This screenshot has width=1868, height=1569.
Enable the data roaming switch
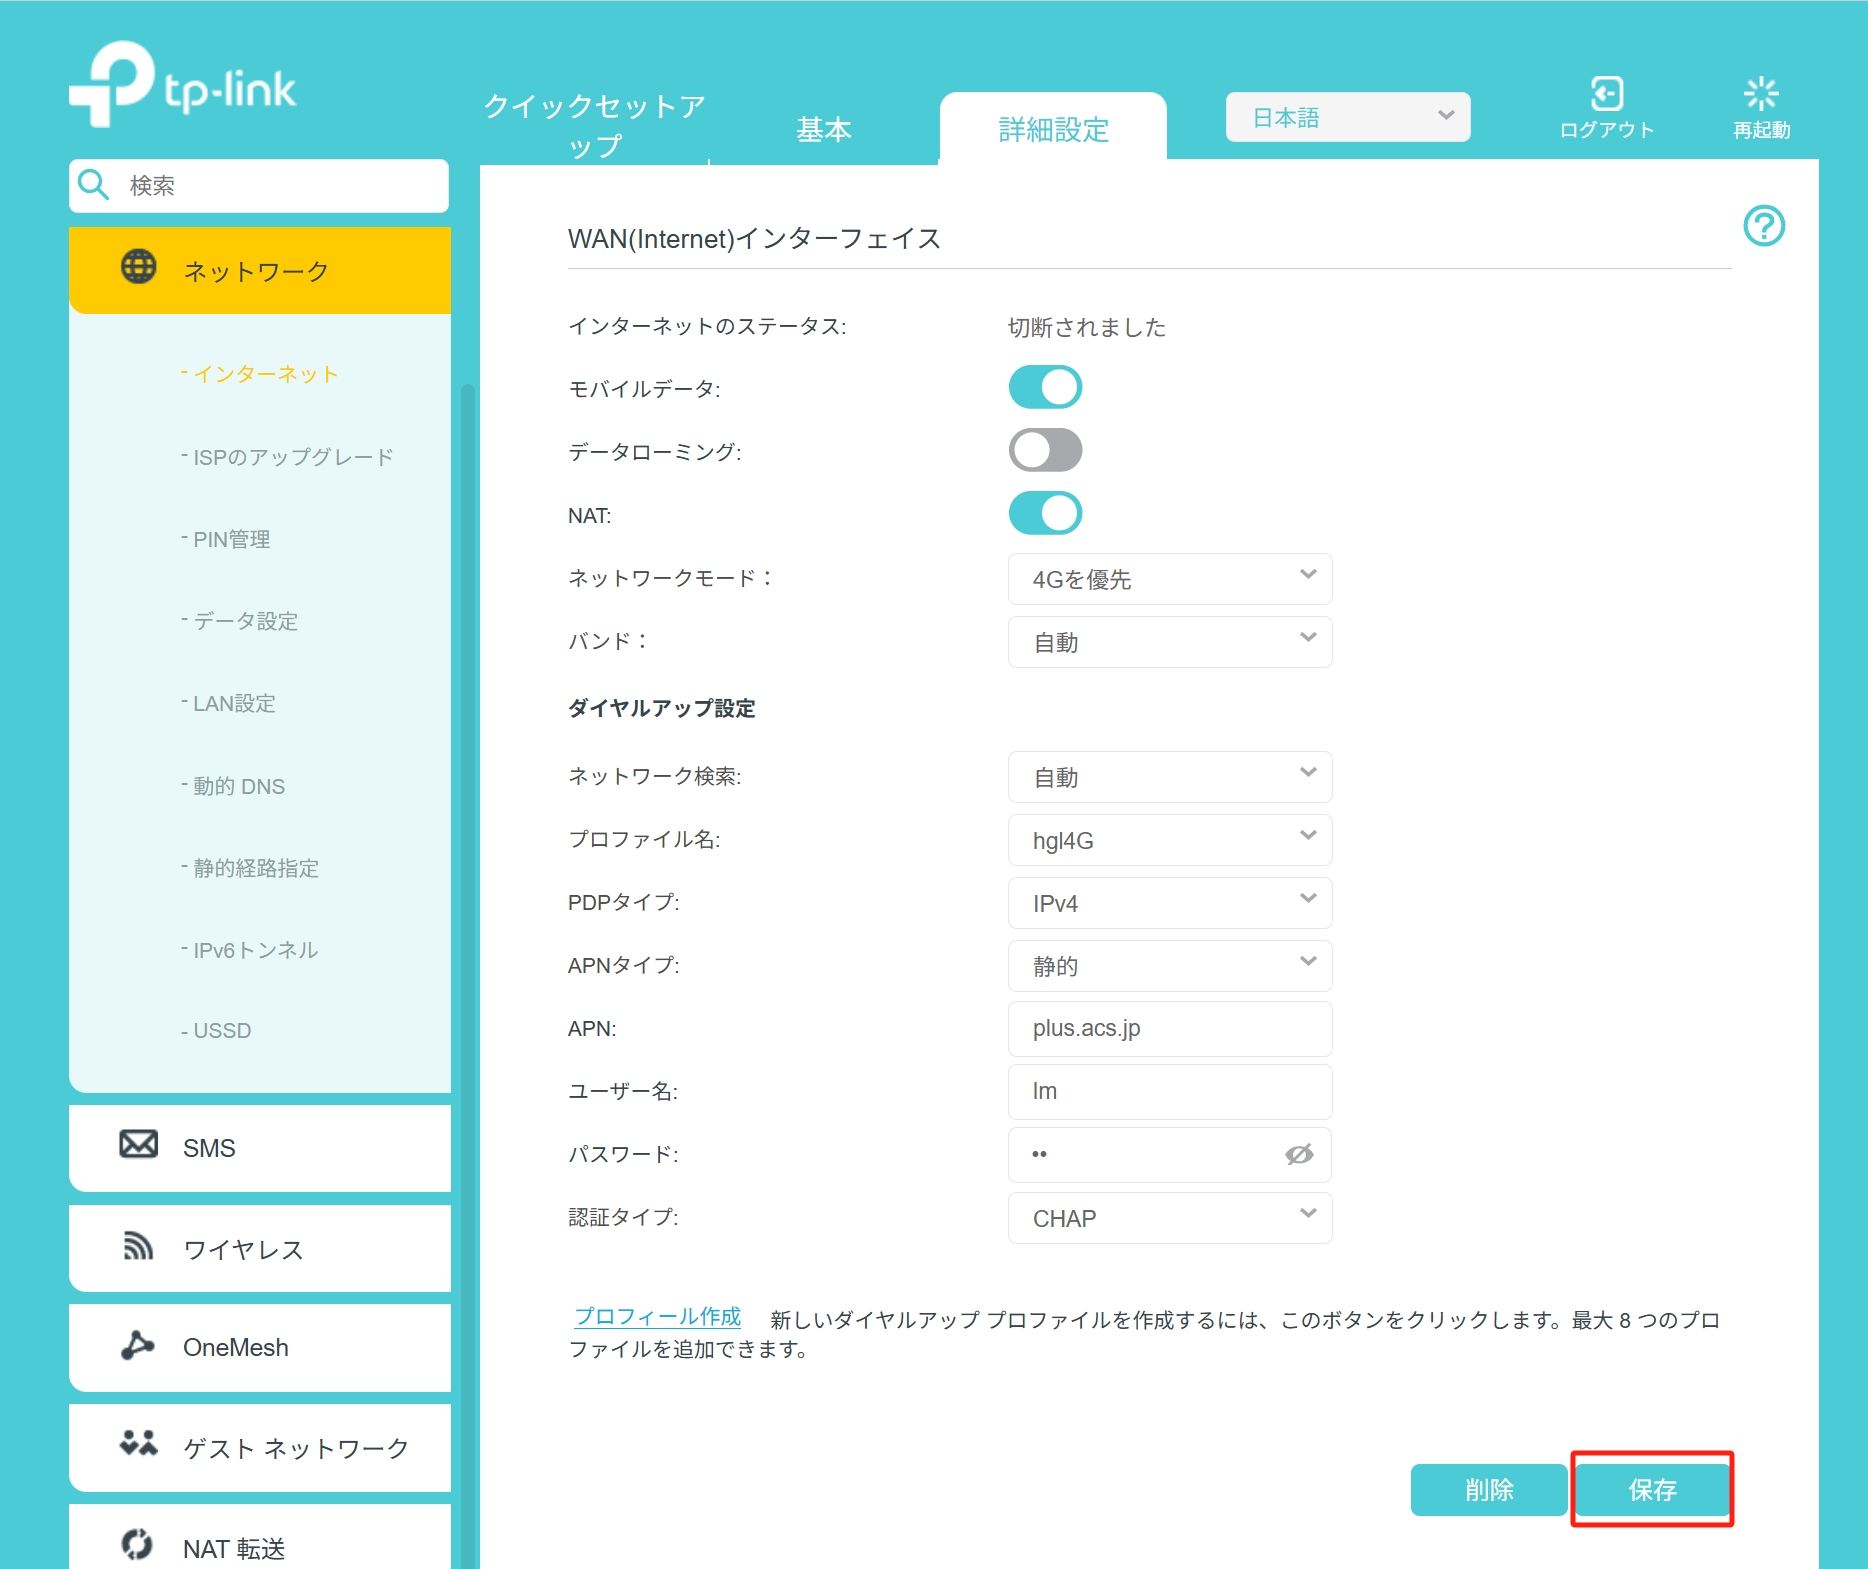coord(1045,450)
